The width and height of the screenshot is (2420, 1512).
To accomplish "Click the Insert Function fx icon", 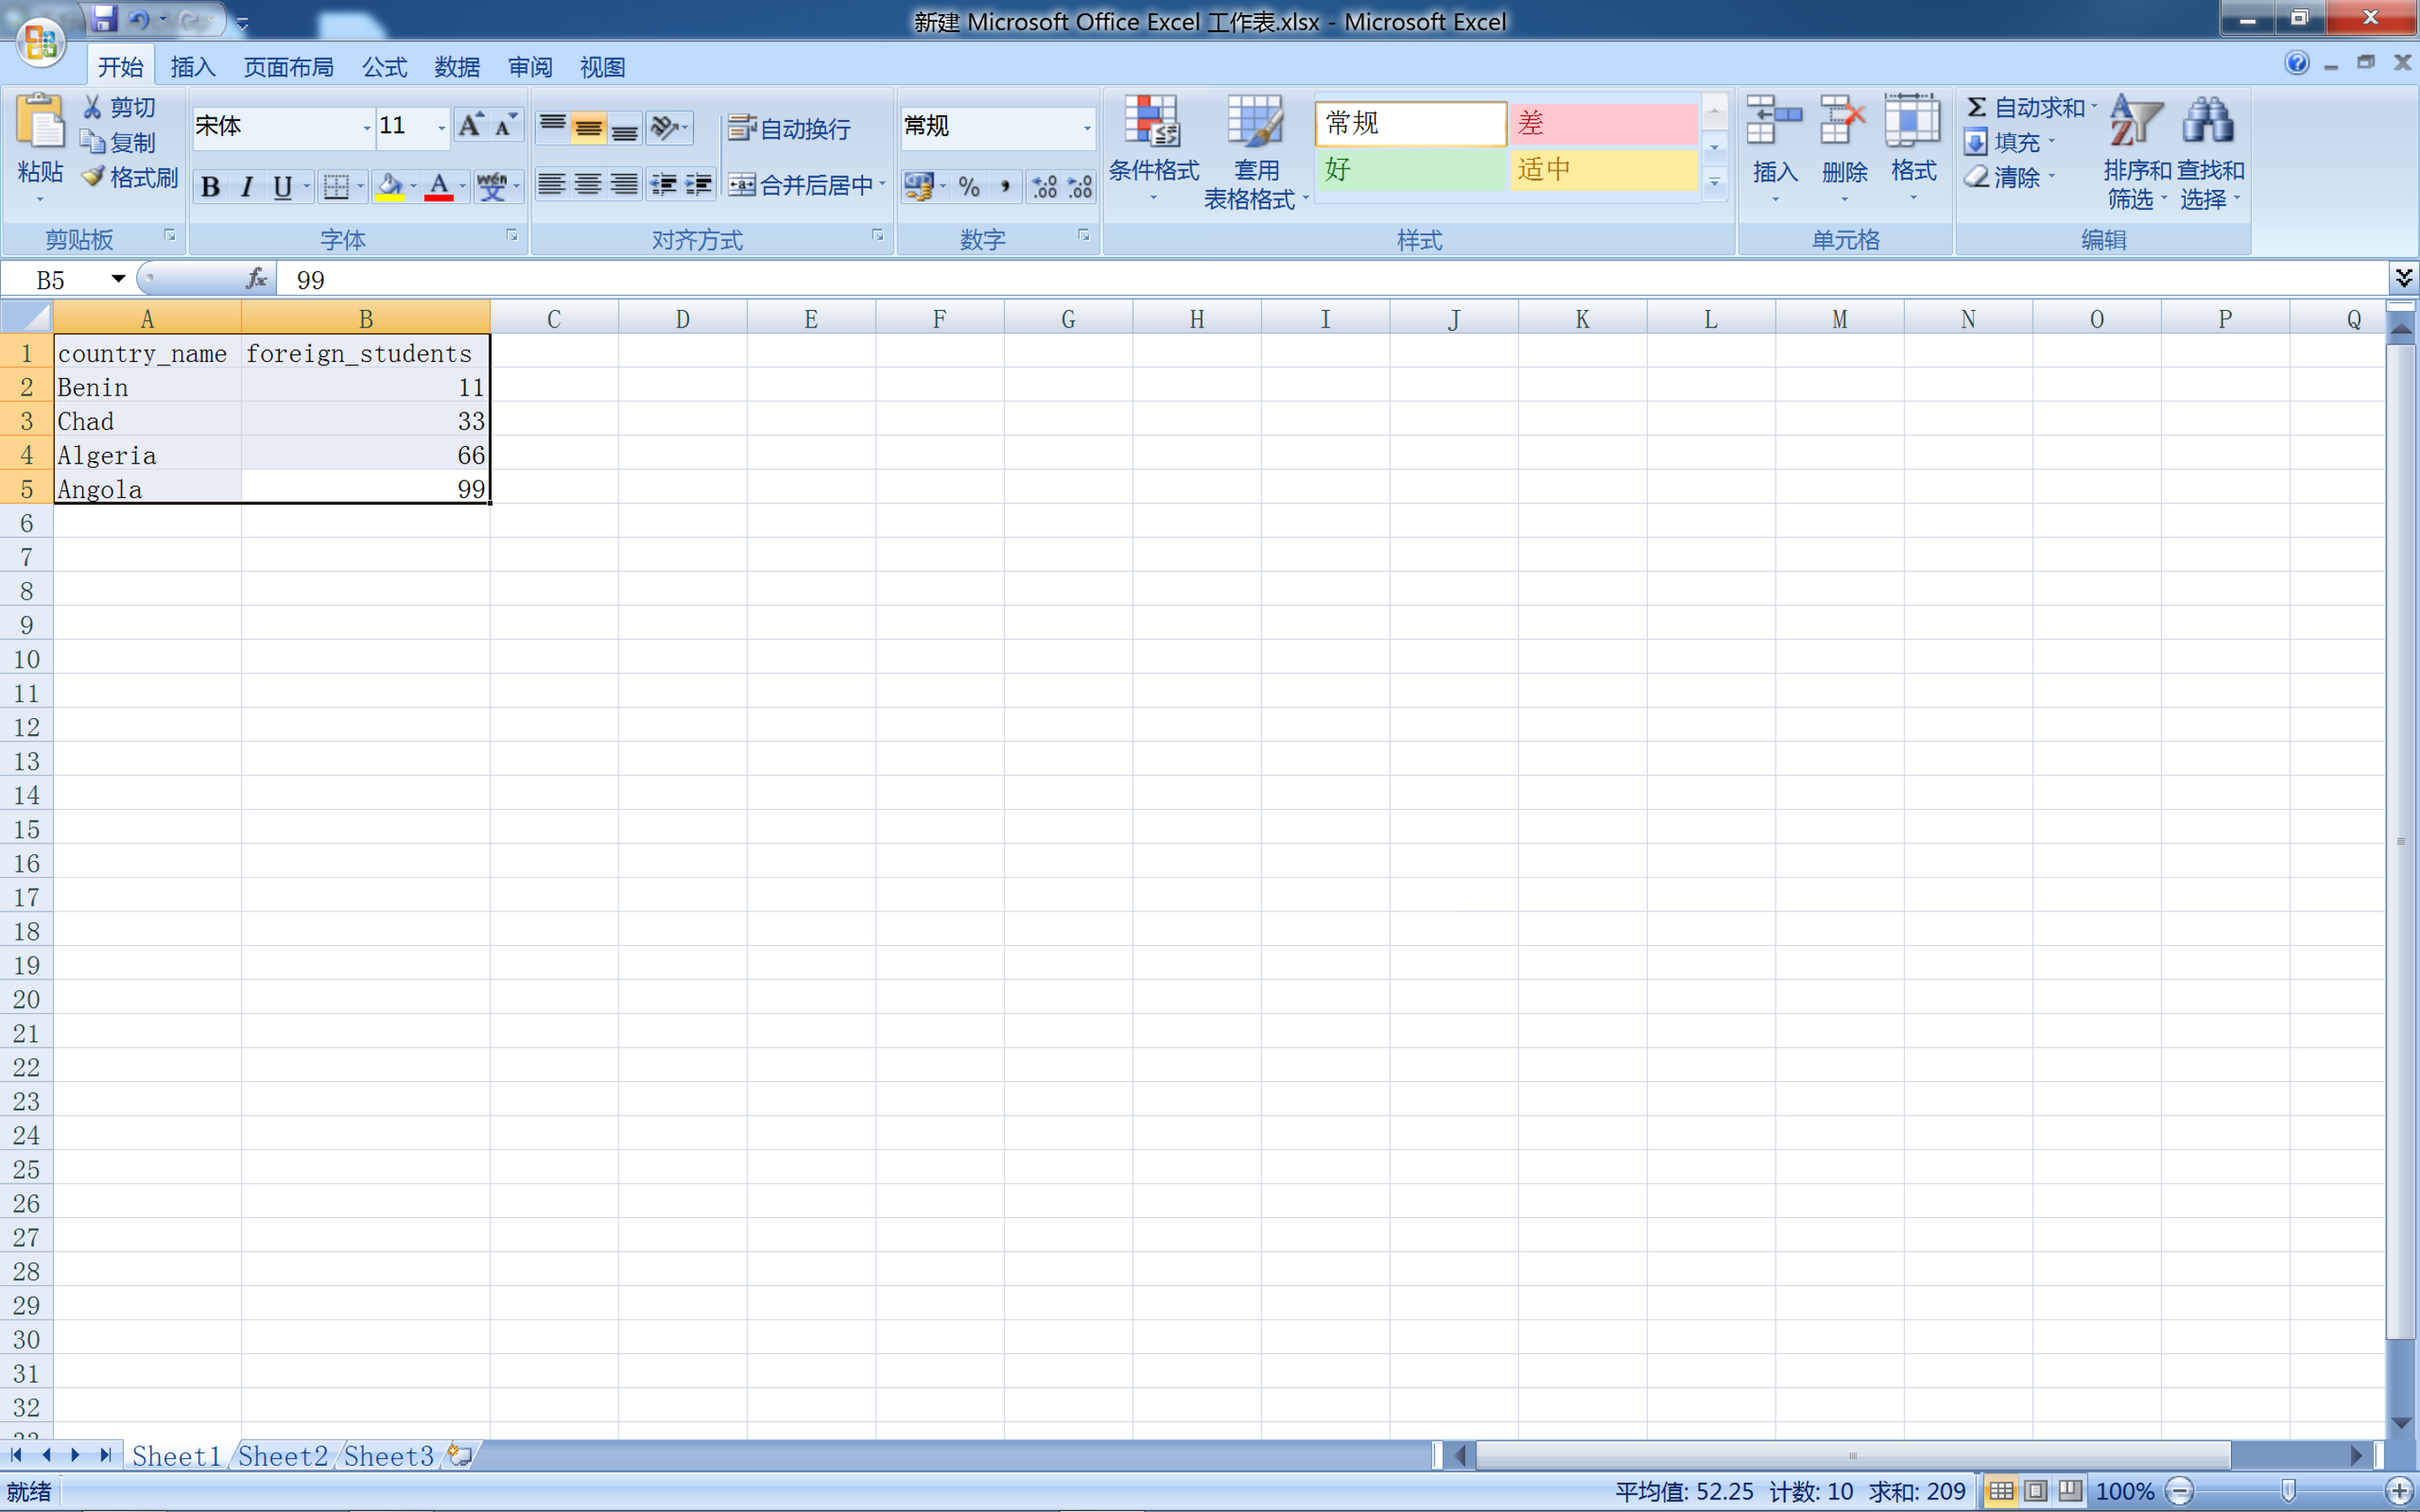I will click(256, 279).
